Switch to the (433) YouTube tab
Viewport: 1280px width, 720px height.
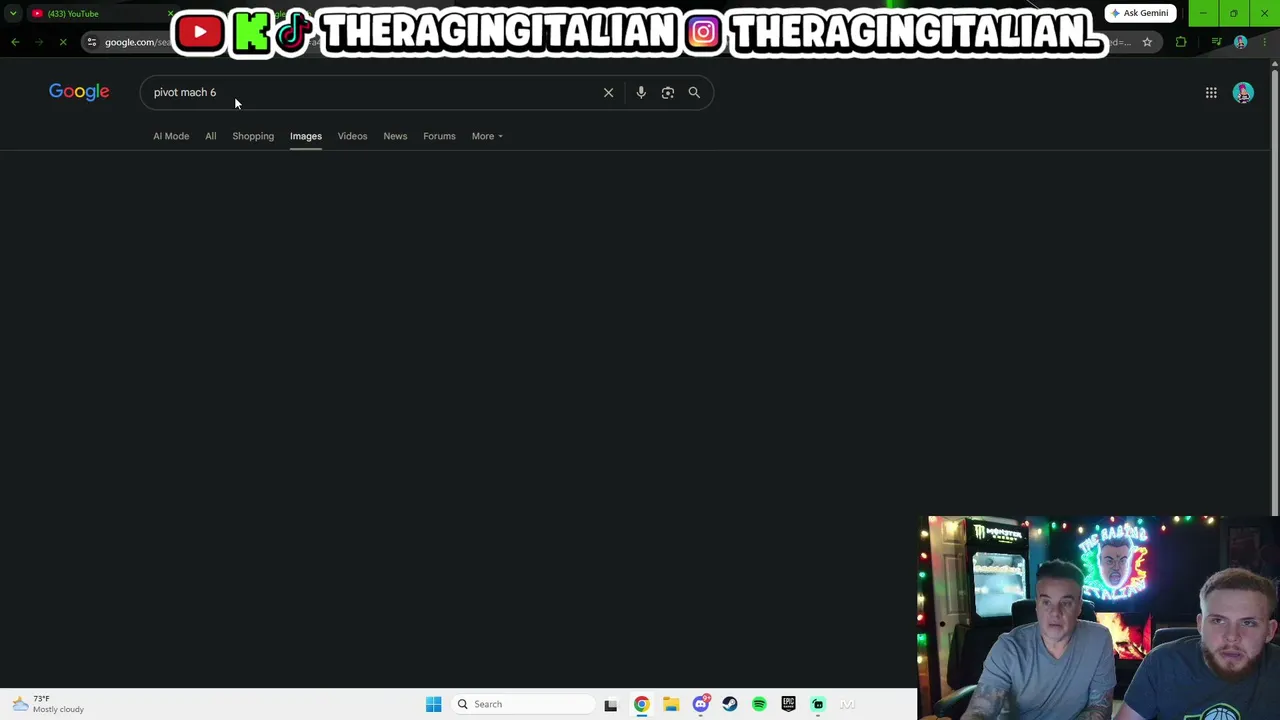point(100,13)
